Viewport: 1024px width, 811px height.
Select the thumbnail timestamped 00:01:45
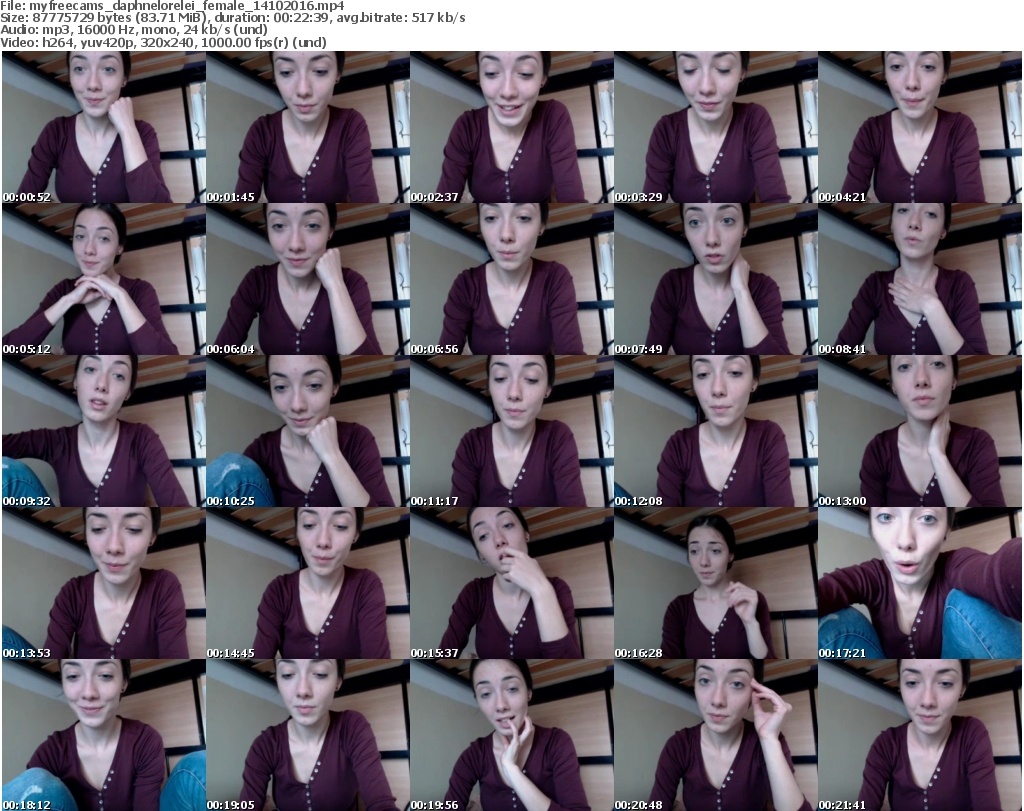click(x=308, y=127)
